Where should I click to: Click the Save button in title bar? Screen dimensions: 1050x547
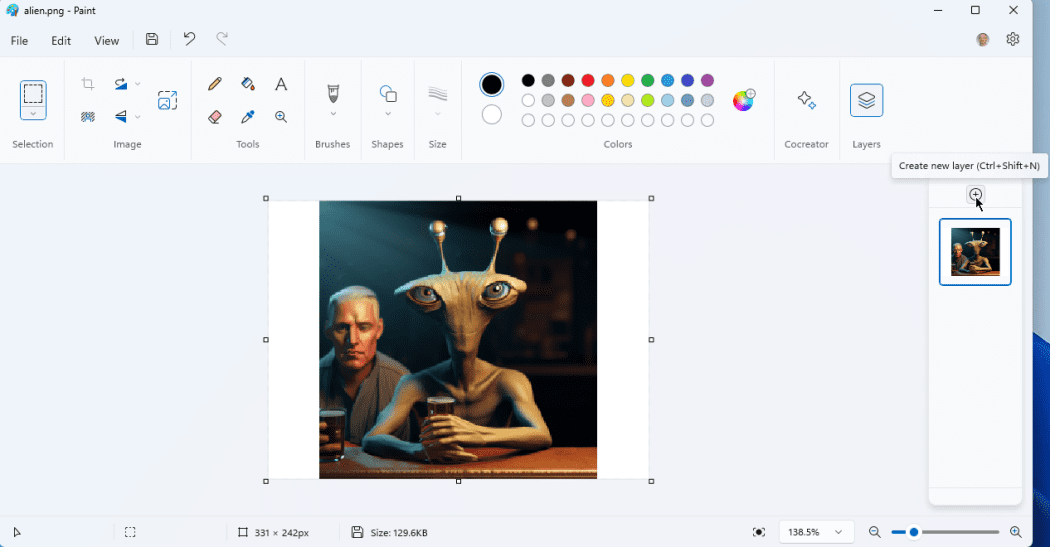tap(152, 39)
